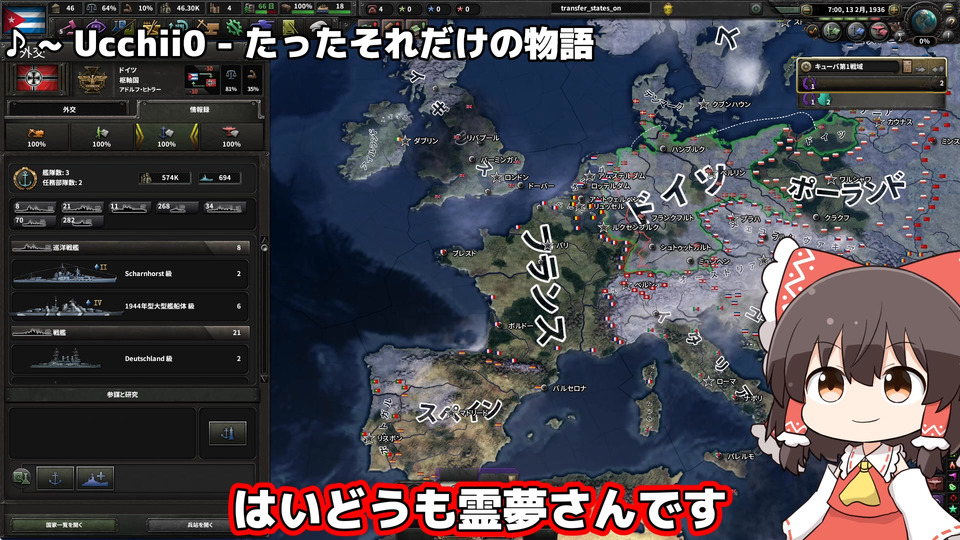Click the Germany flag in diplomacy panel
Screen dimensions: 960x540
click(x=37, y=80)
